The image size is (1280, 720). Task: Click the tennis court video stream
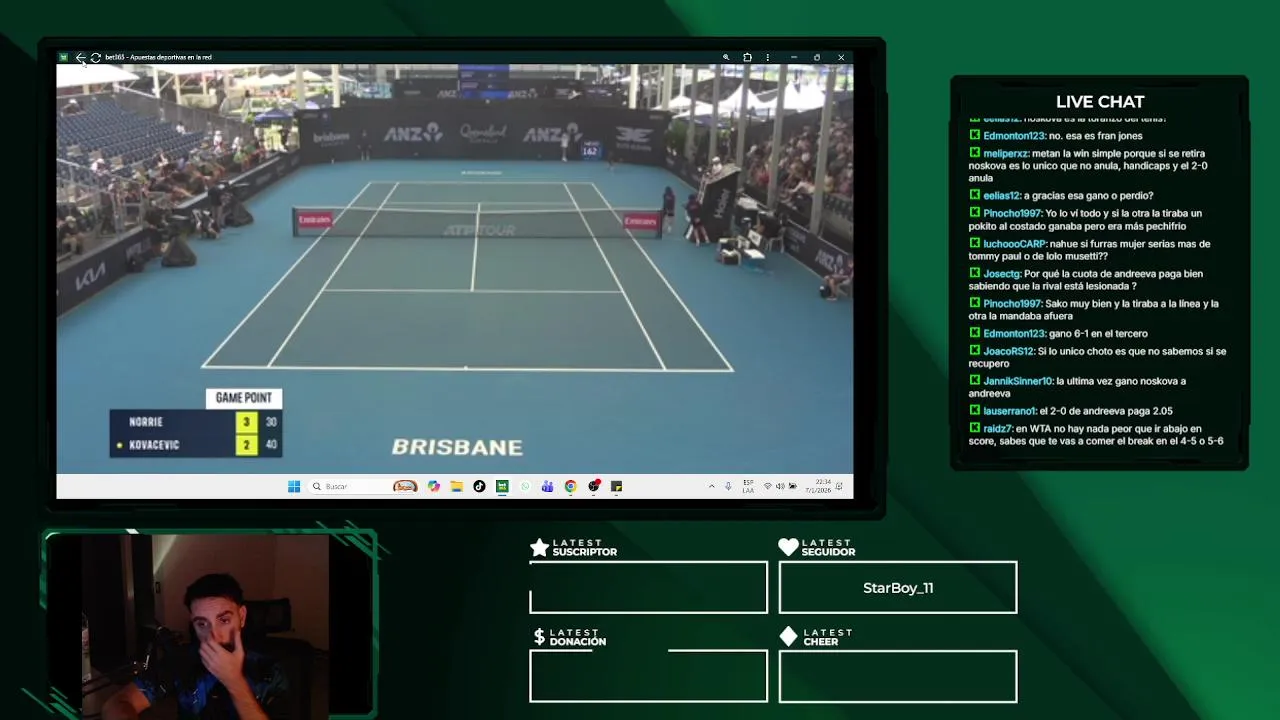point(455,270)
